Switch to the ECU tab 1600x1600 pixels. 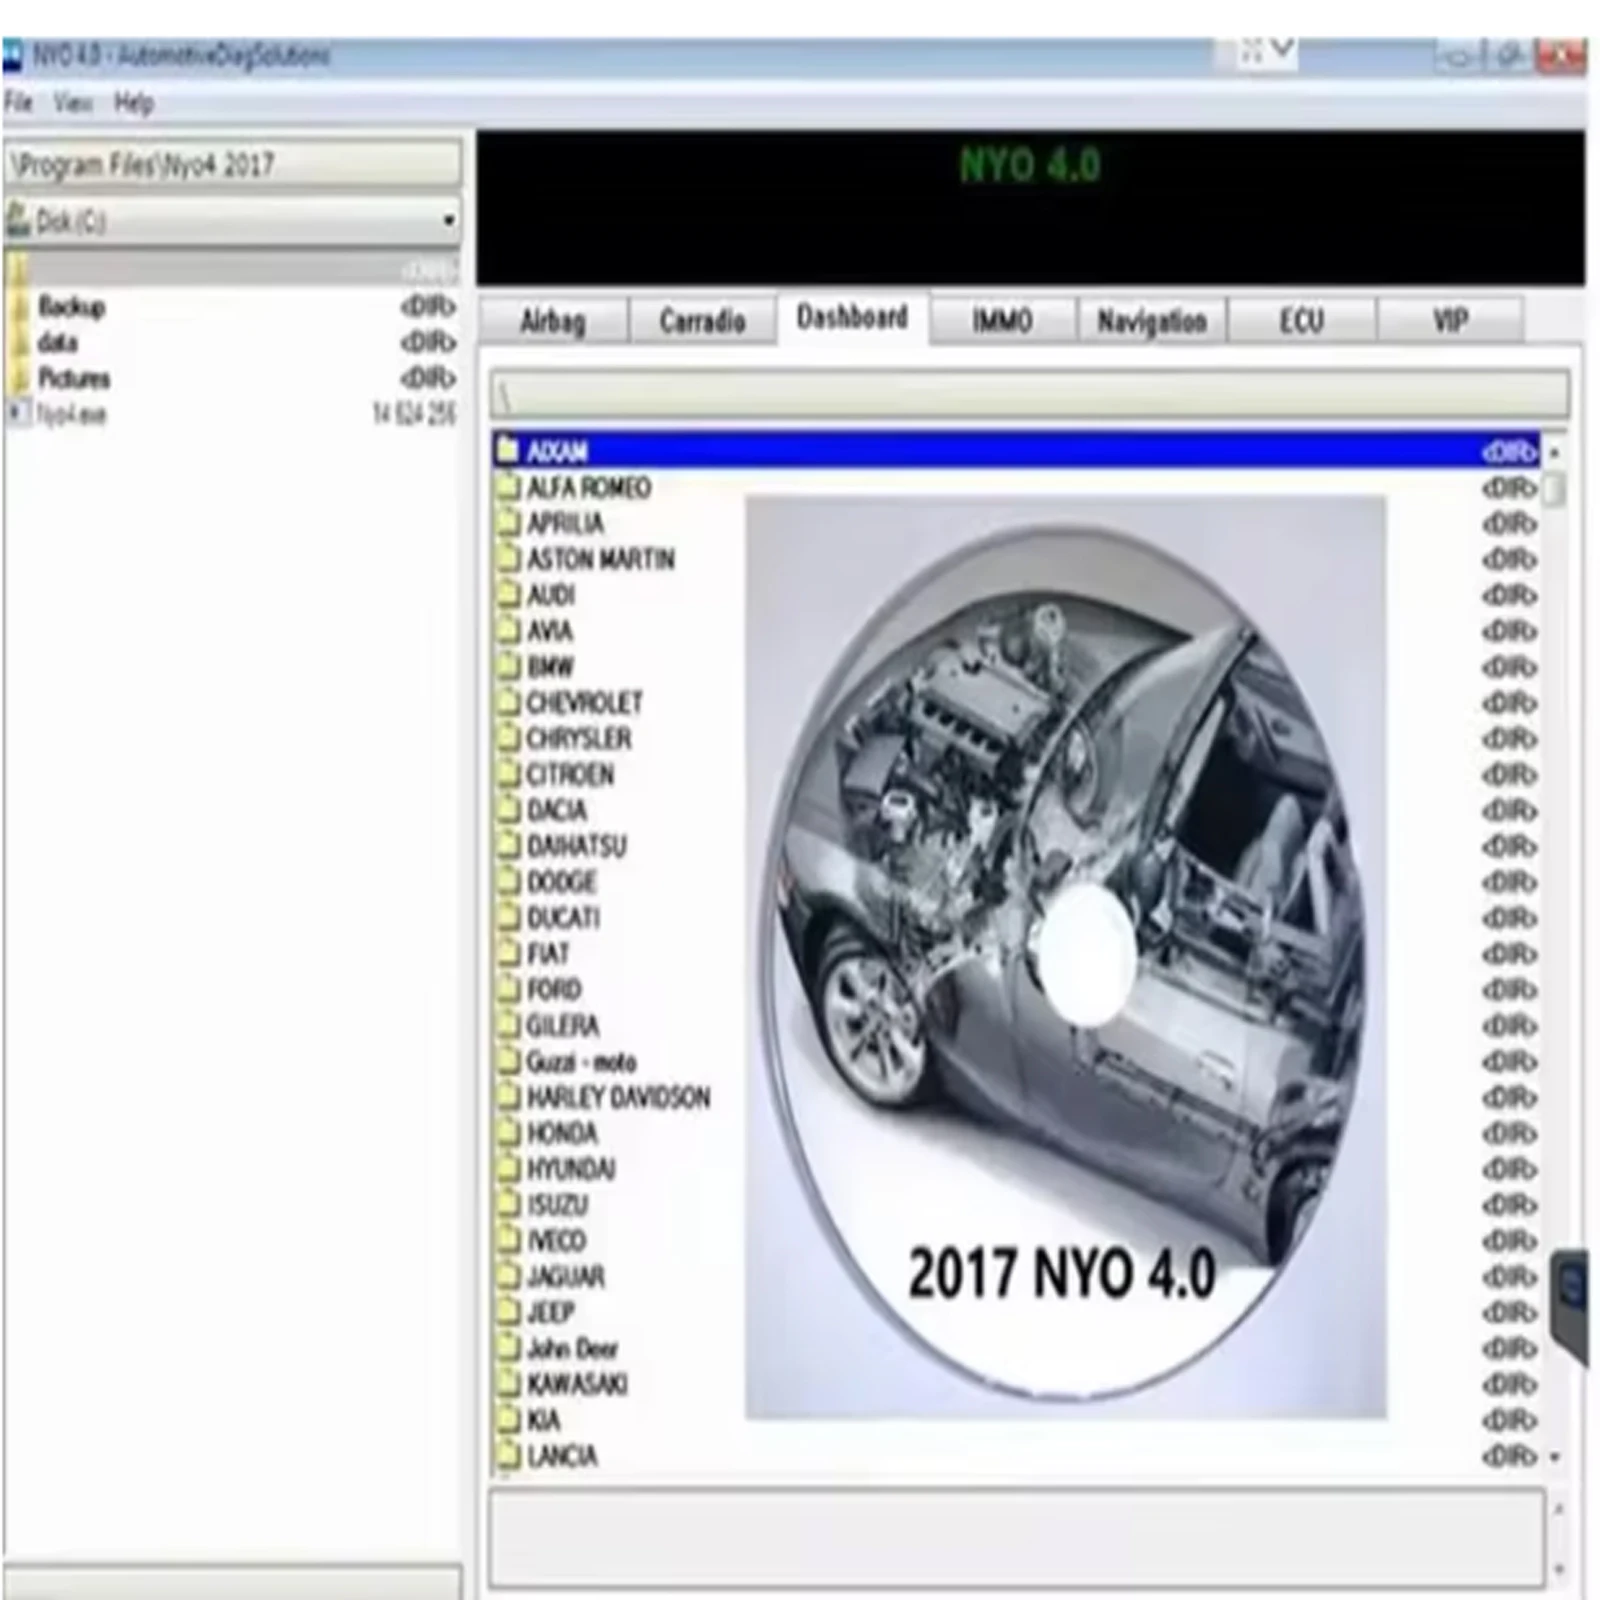click(x=1301, y=321)
